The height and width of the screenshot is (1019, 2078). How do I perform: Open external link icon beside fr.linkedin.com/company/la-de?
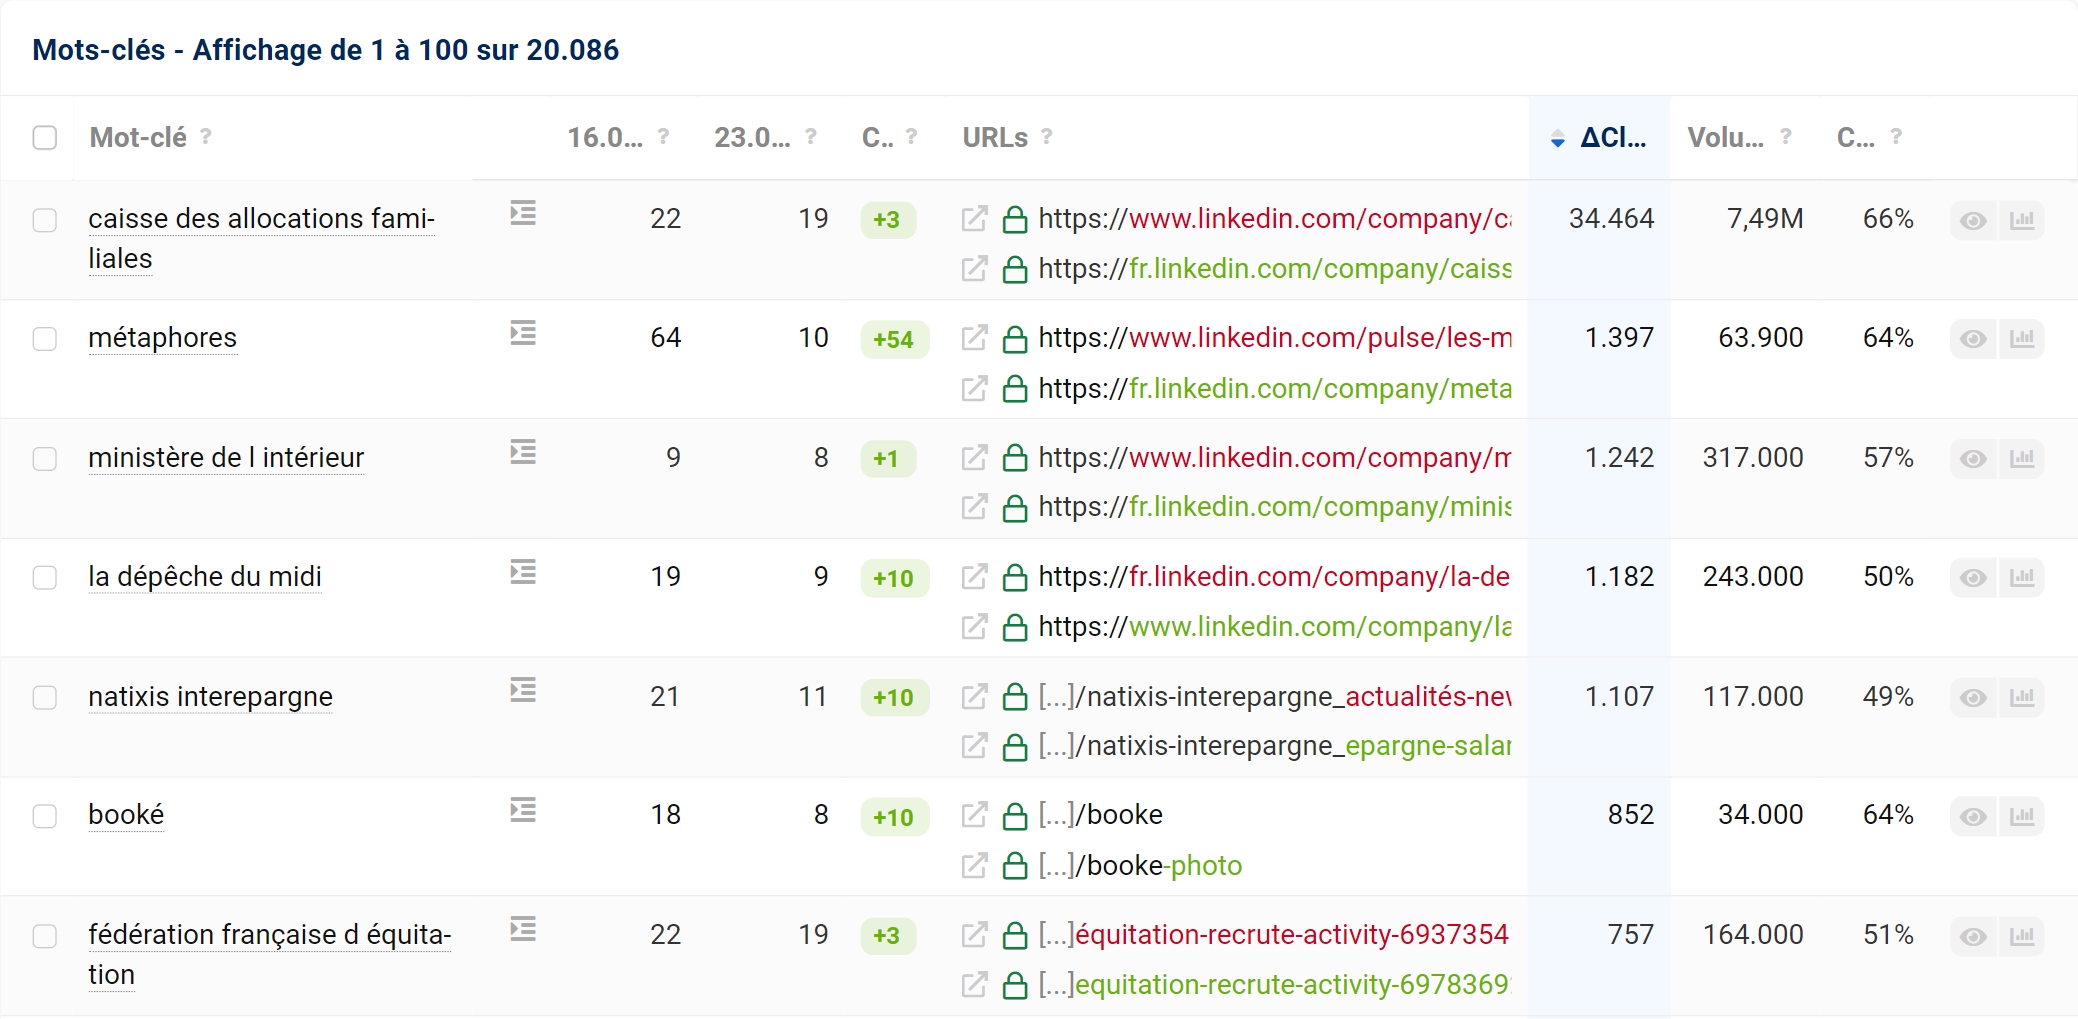click(x=974, y=577)
